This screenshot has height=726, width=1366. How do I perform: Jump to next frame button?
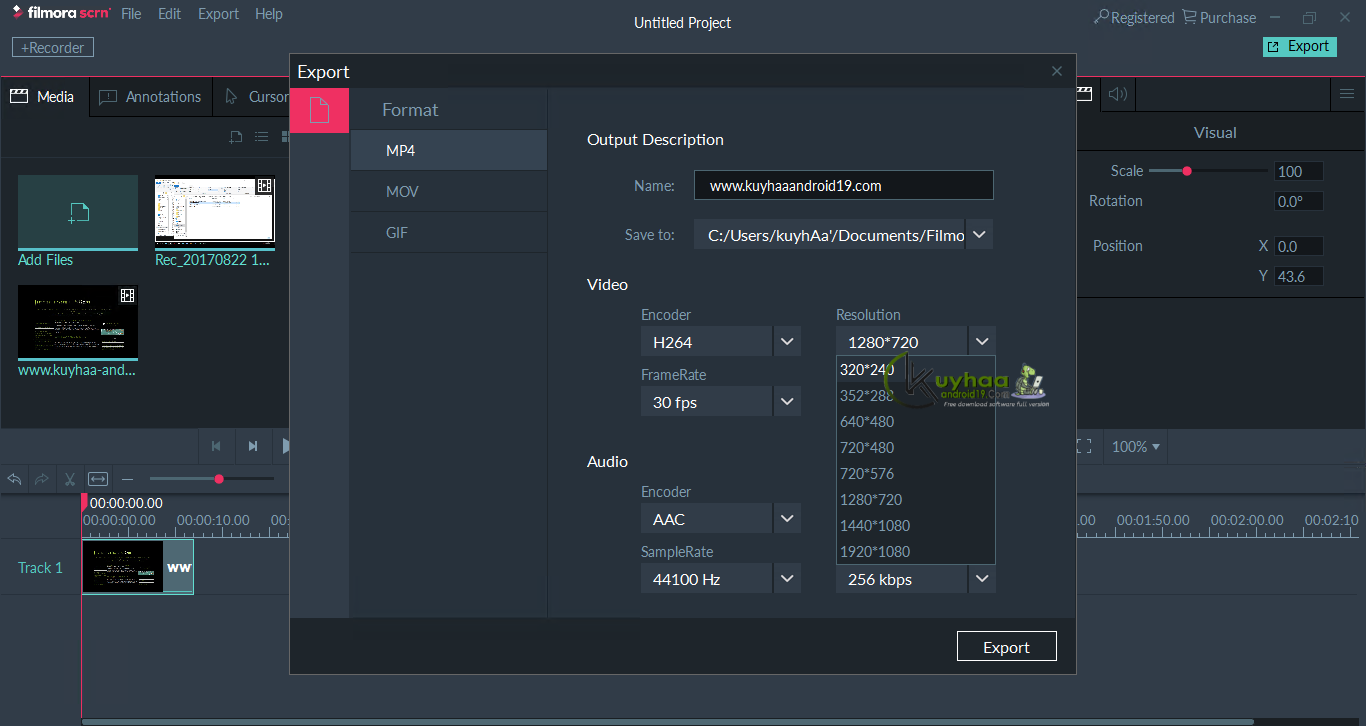[x=253, y=446]
